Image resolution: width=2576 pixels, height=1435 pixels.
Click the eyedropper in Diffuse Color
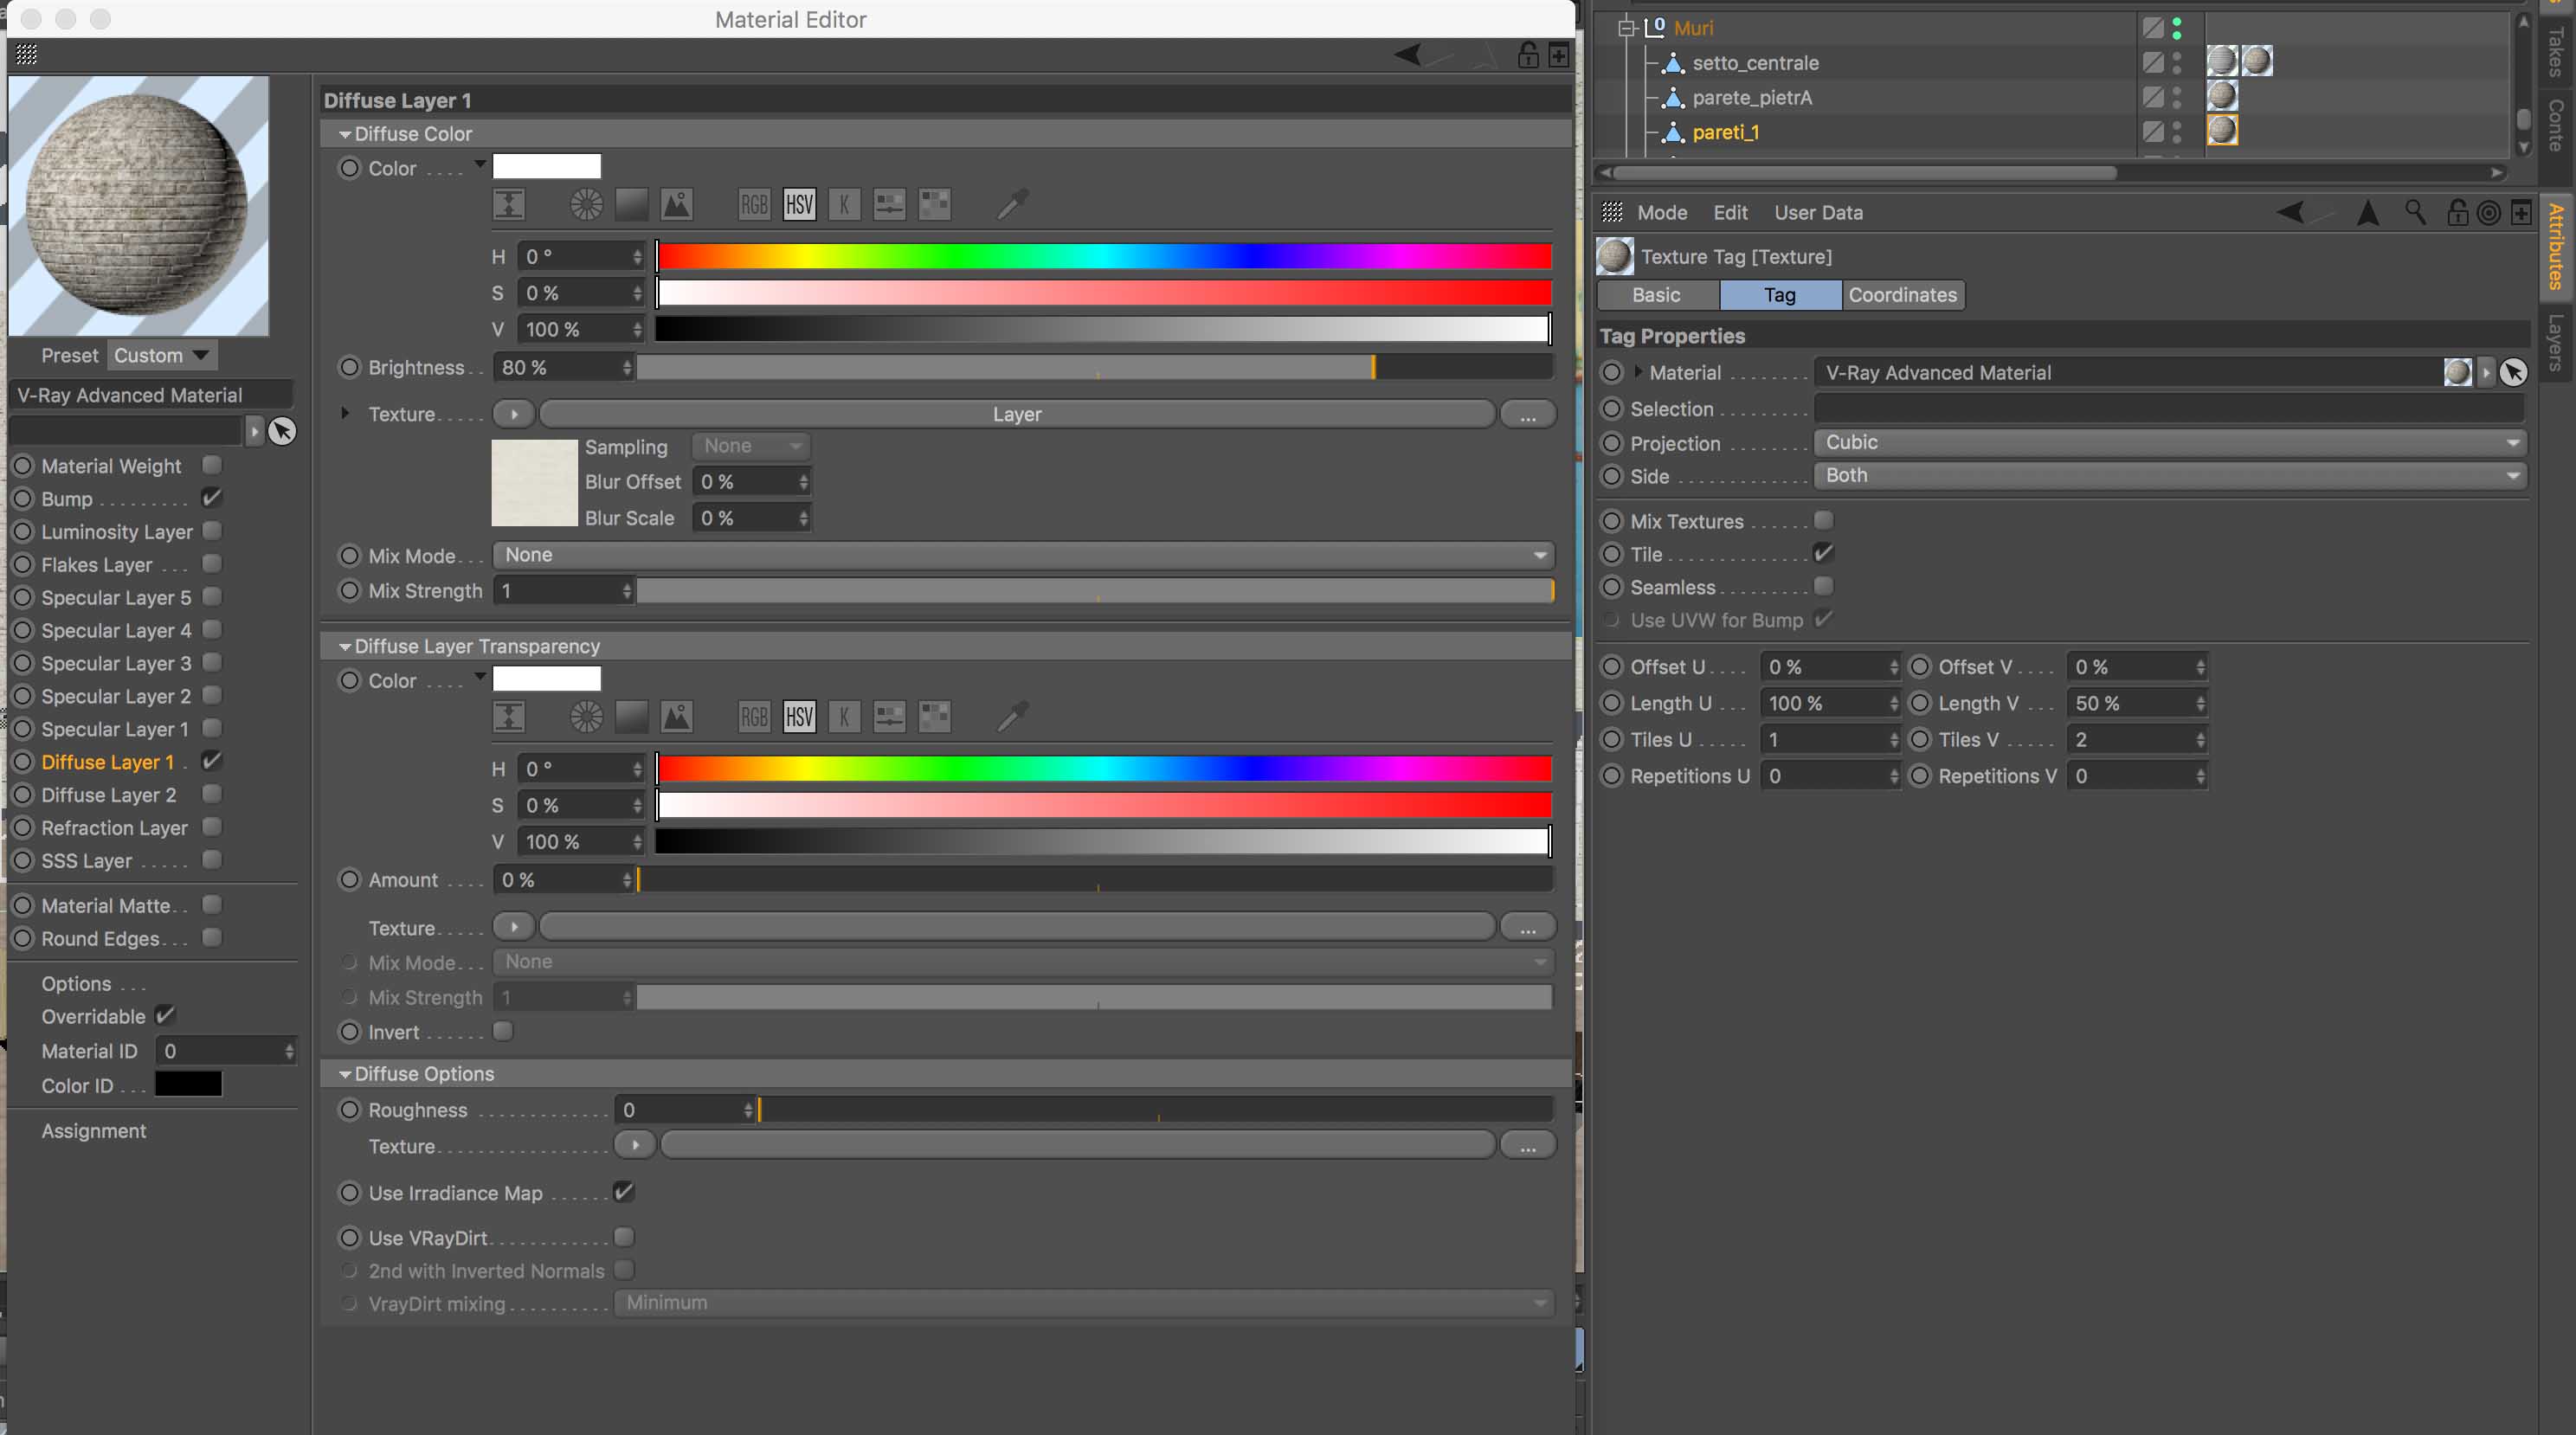pyautogui.click(x=1011, y=205)
